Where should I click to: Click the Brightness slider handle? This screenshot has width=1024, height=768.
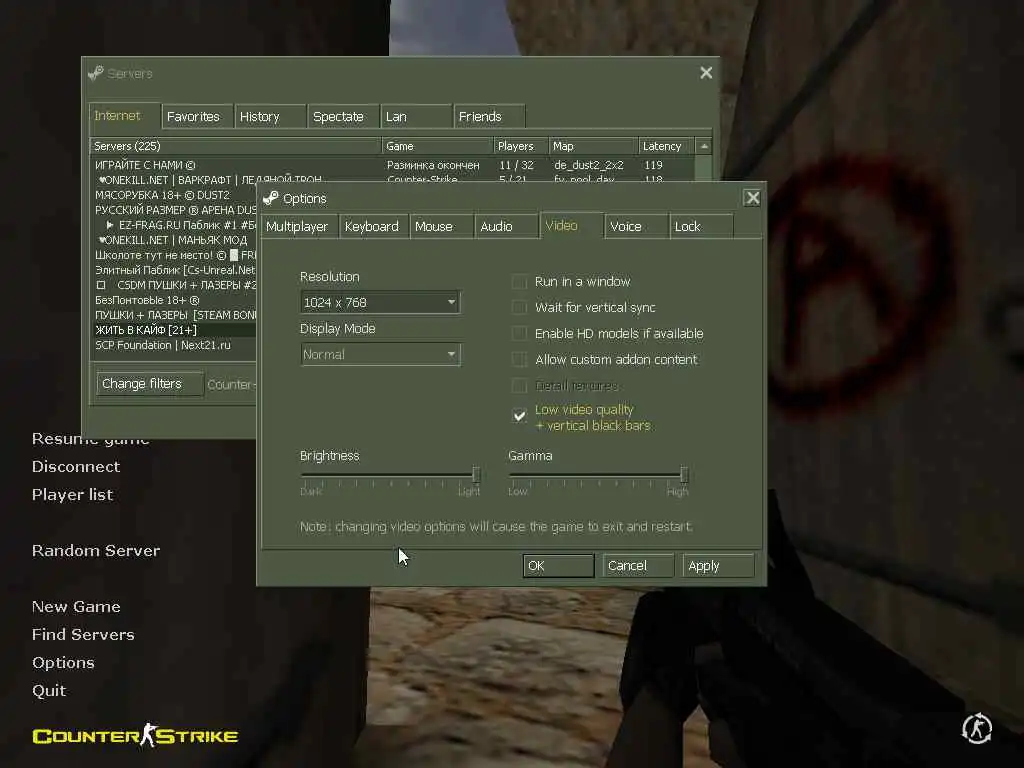[x=476, y=474]
